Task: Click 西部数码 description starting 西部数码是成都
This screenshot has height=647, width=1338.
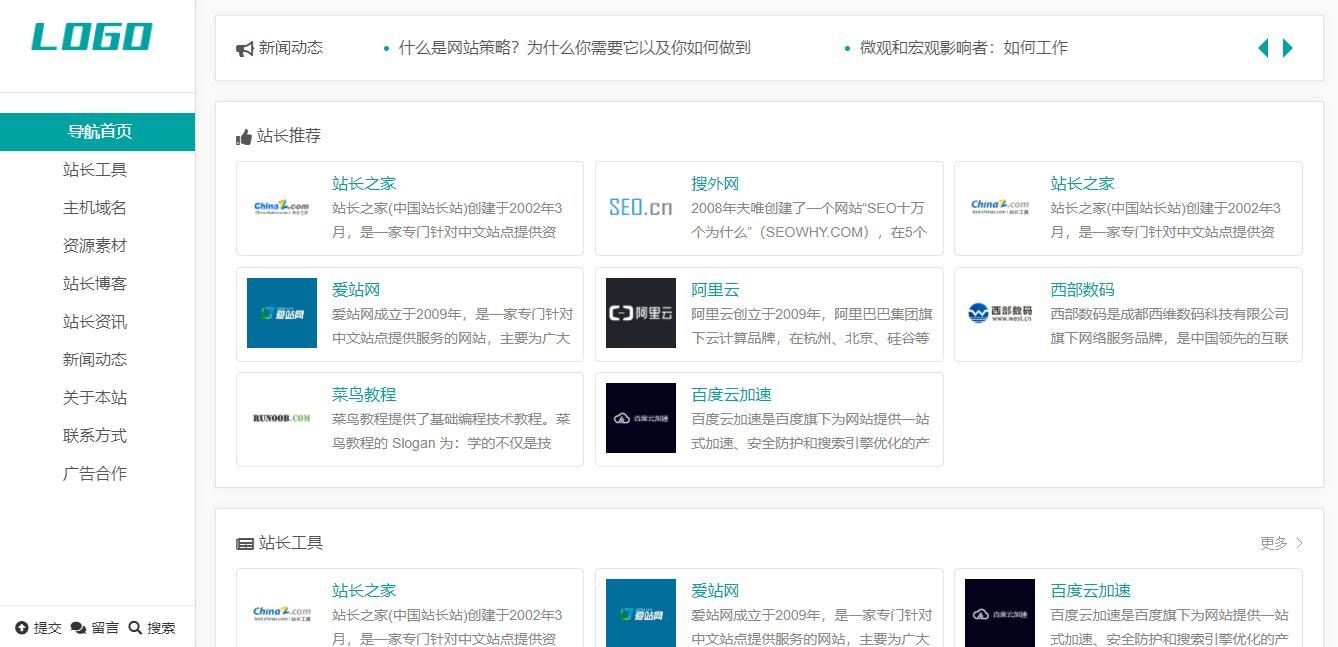Action: pyautogui.click(x=1169, y=326)
